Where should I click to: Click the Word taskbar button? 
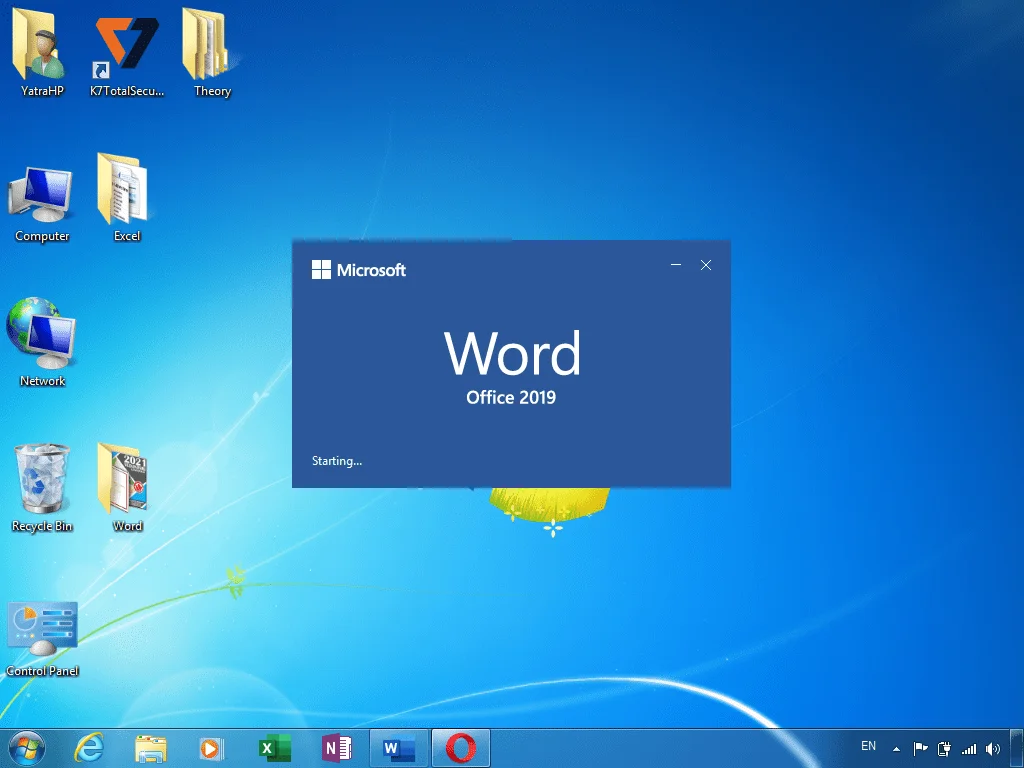click(399, 748)
